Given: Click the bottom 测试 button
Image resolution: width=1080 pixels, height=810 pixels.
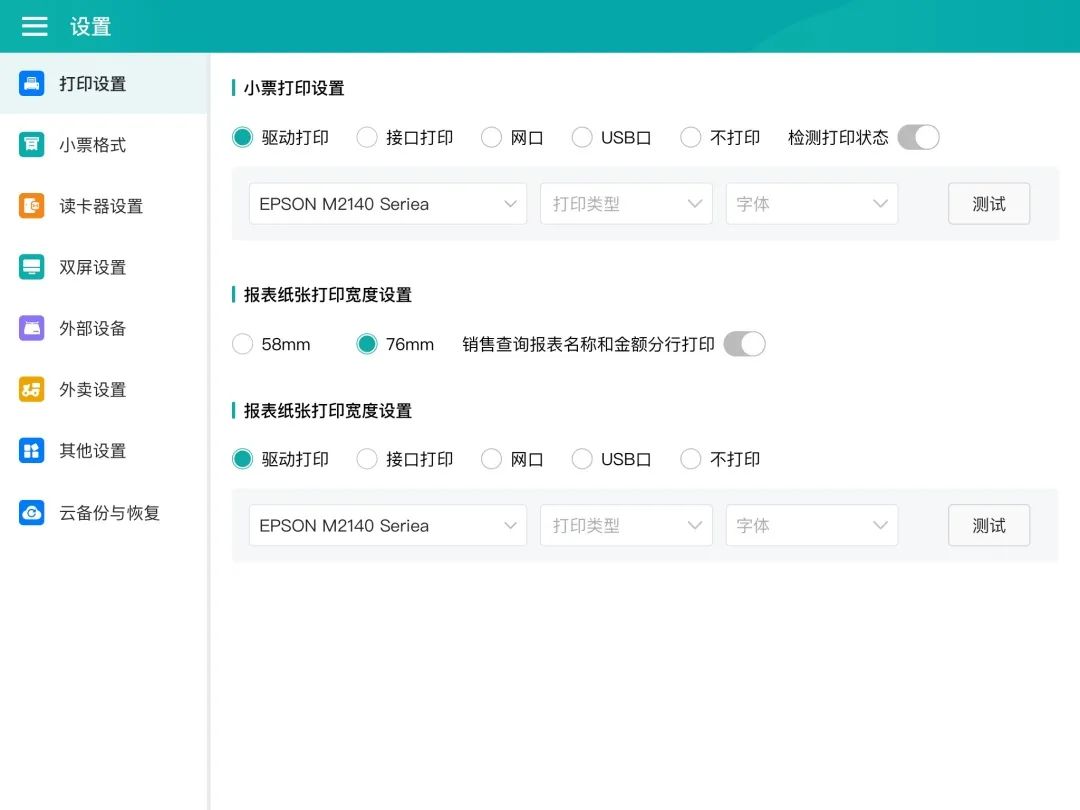Looking at the screenshot, I should (988, 526).
